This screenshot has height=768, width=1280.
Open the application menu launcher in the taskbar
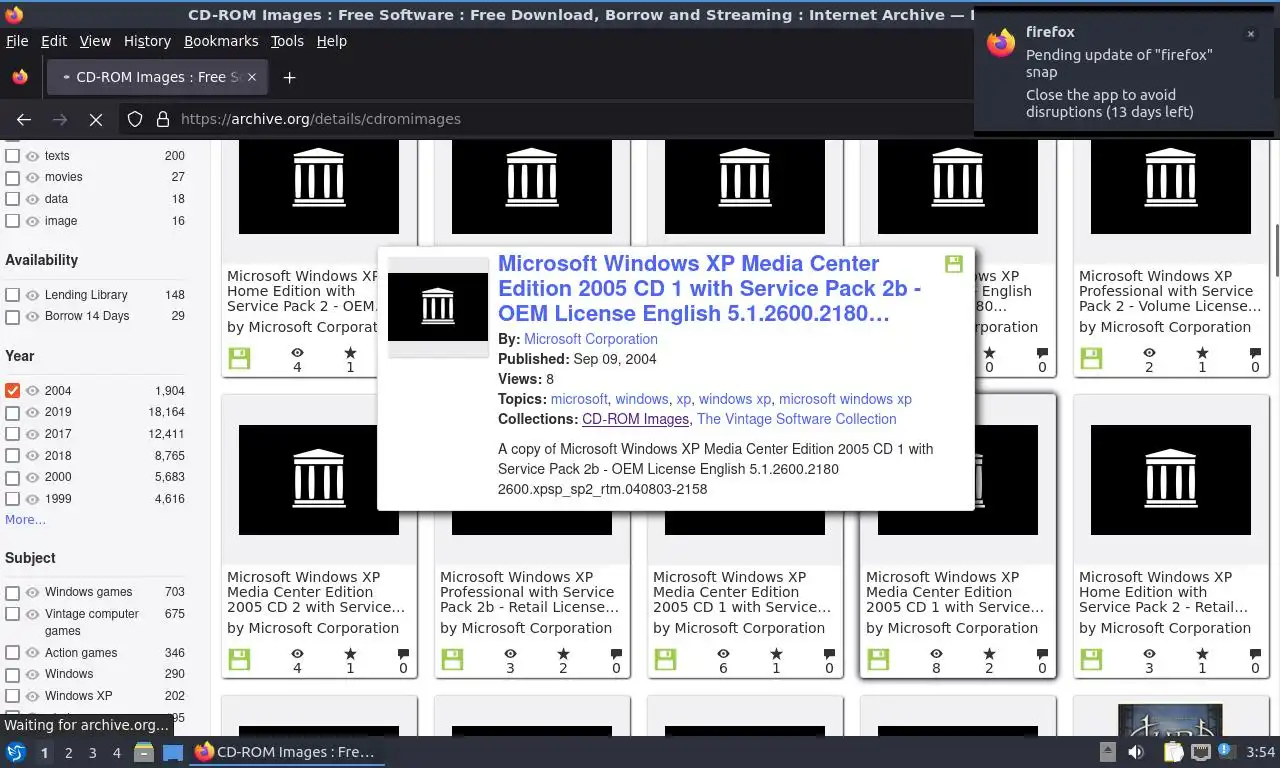point(15,752)
